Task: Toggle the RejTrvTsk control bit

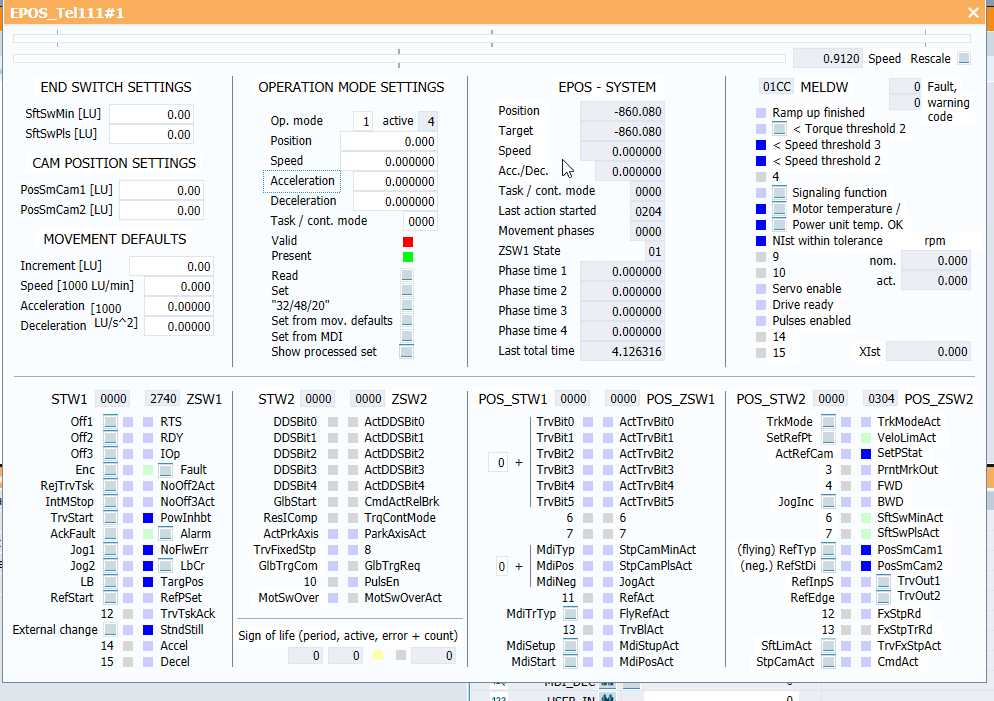Action: 110,486
